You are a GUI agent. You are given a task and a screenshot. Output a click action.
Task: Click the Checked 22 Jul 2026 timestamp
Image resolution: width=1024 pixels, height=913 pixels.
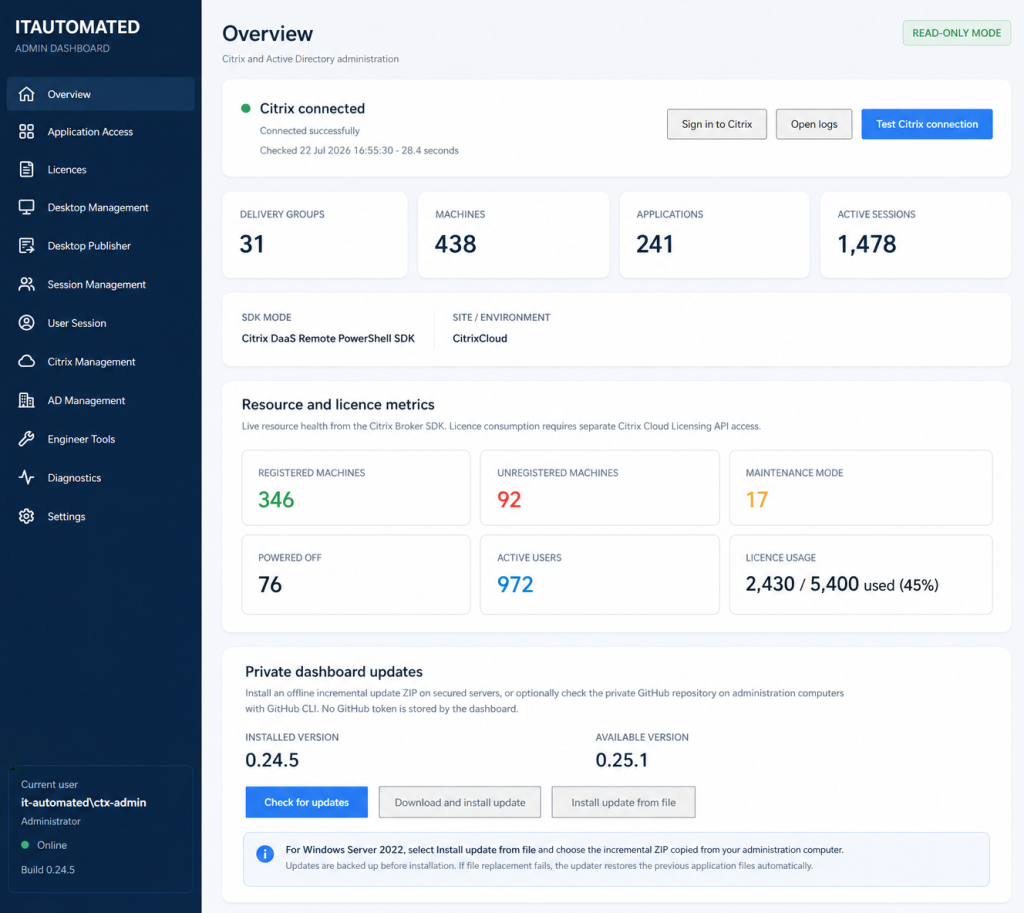tap(359, 150)
